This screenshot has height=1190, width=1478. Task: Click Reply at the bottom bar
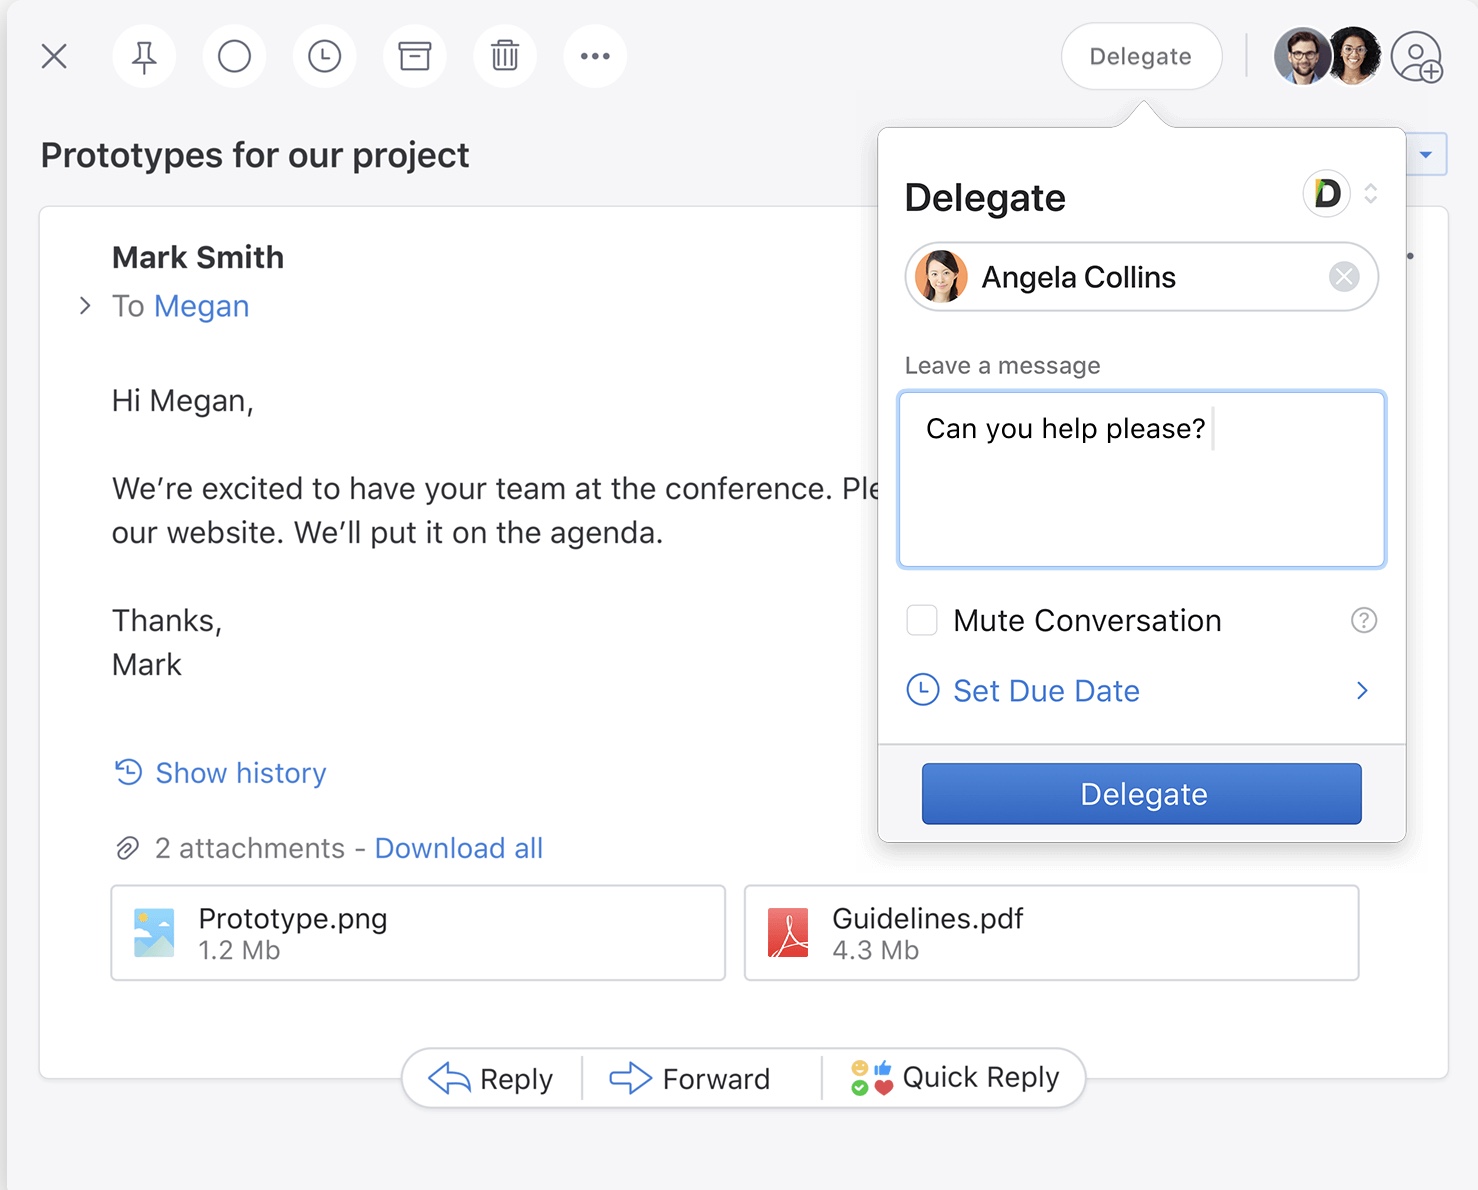(492, 1079)
